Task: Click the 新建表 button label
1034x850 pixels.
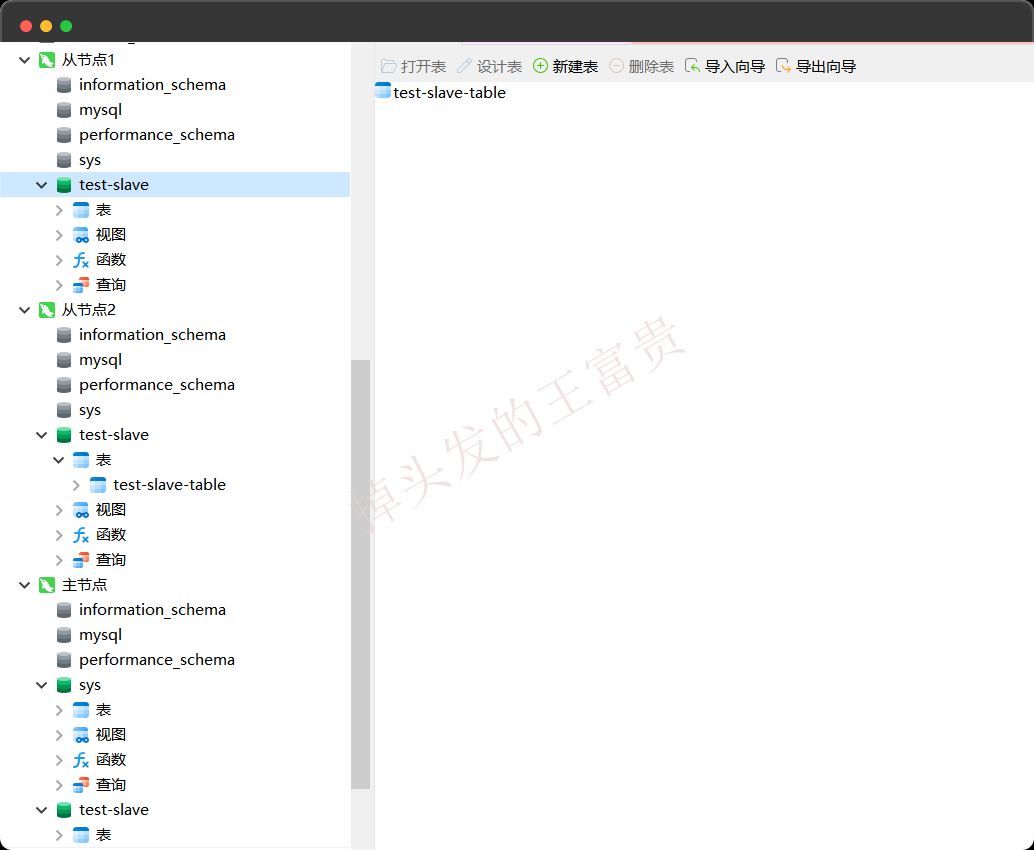Action: pyautogui.click(x=575, y=67)
